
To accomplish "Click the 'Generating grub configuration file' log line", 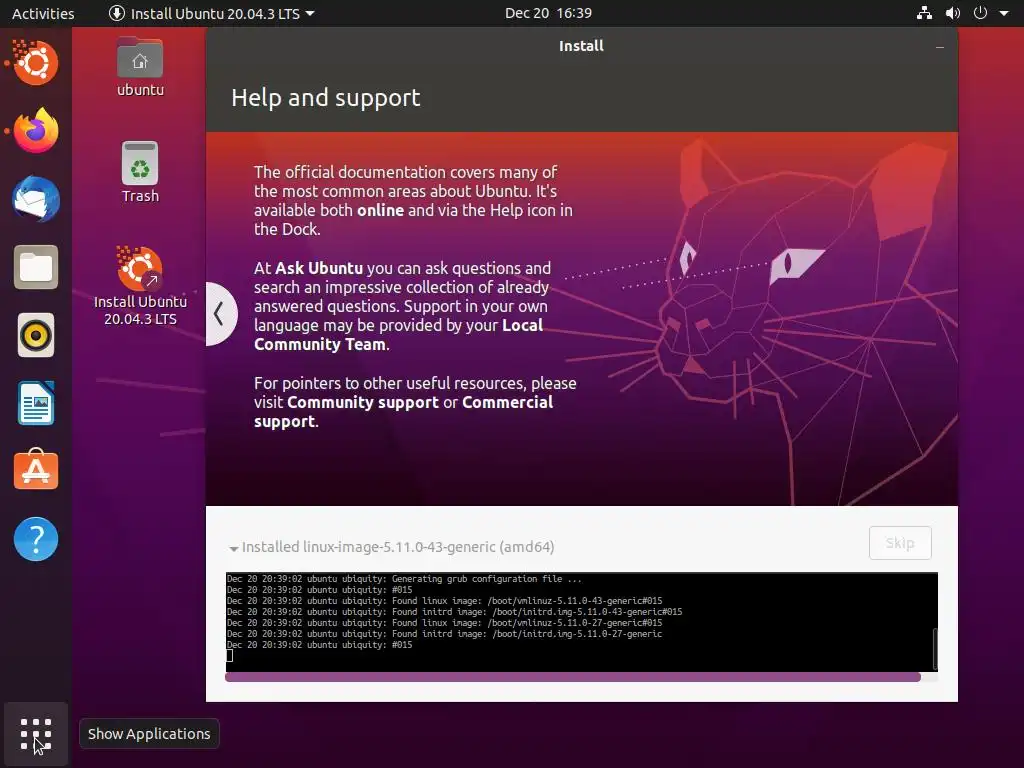I will tap(404, 579).
